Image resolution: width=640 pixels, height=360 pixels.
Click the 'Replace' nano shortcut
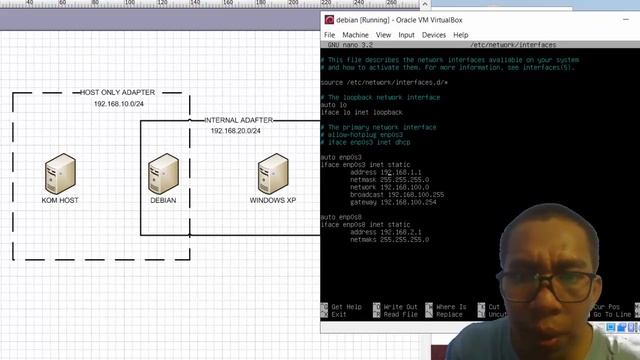click(449, 314)
